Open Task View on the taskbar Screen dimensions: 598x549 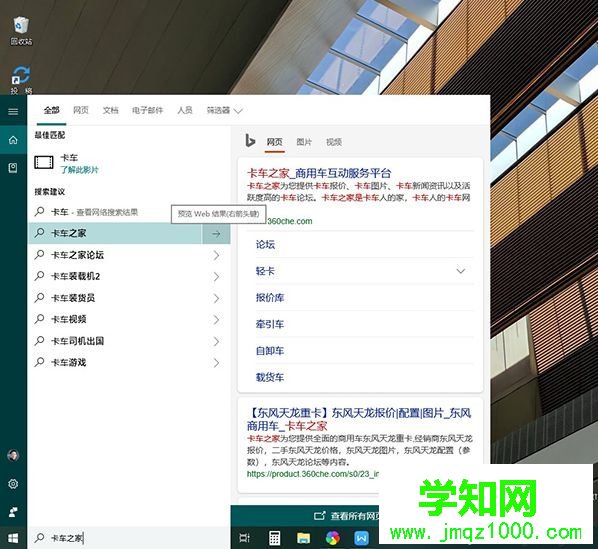tap(244, 538)
